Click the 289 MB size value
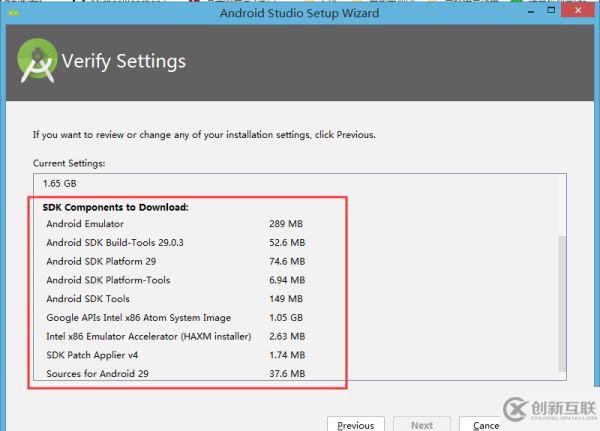Screen dimensions: 600x431 click(286, 224)
